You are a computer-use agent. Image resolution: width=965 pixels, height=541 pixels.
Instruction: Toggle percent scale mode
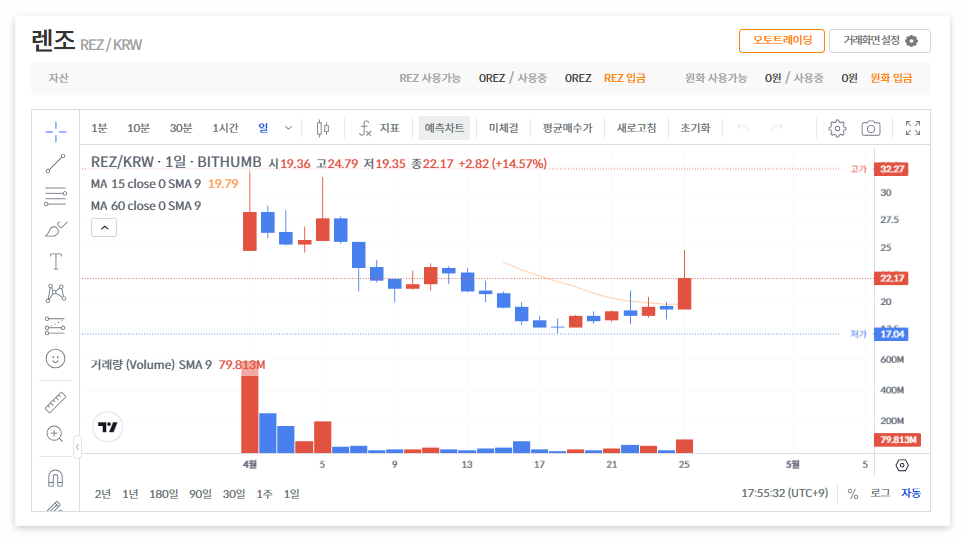click(x=852, y=494)
